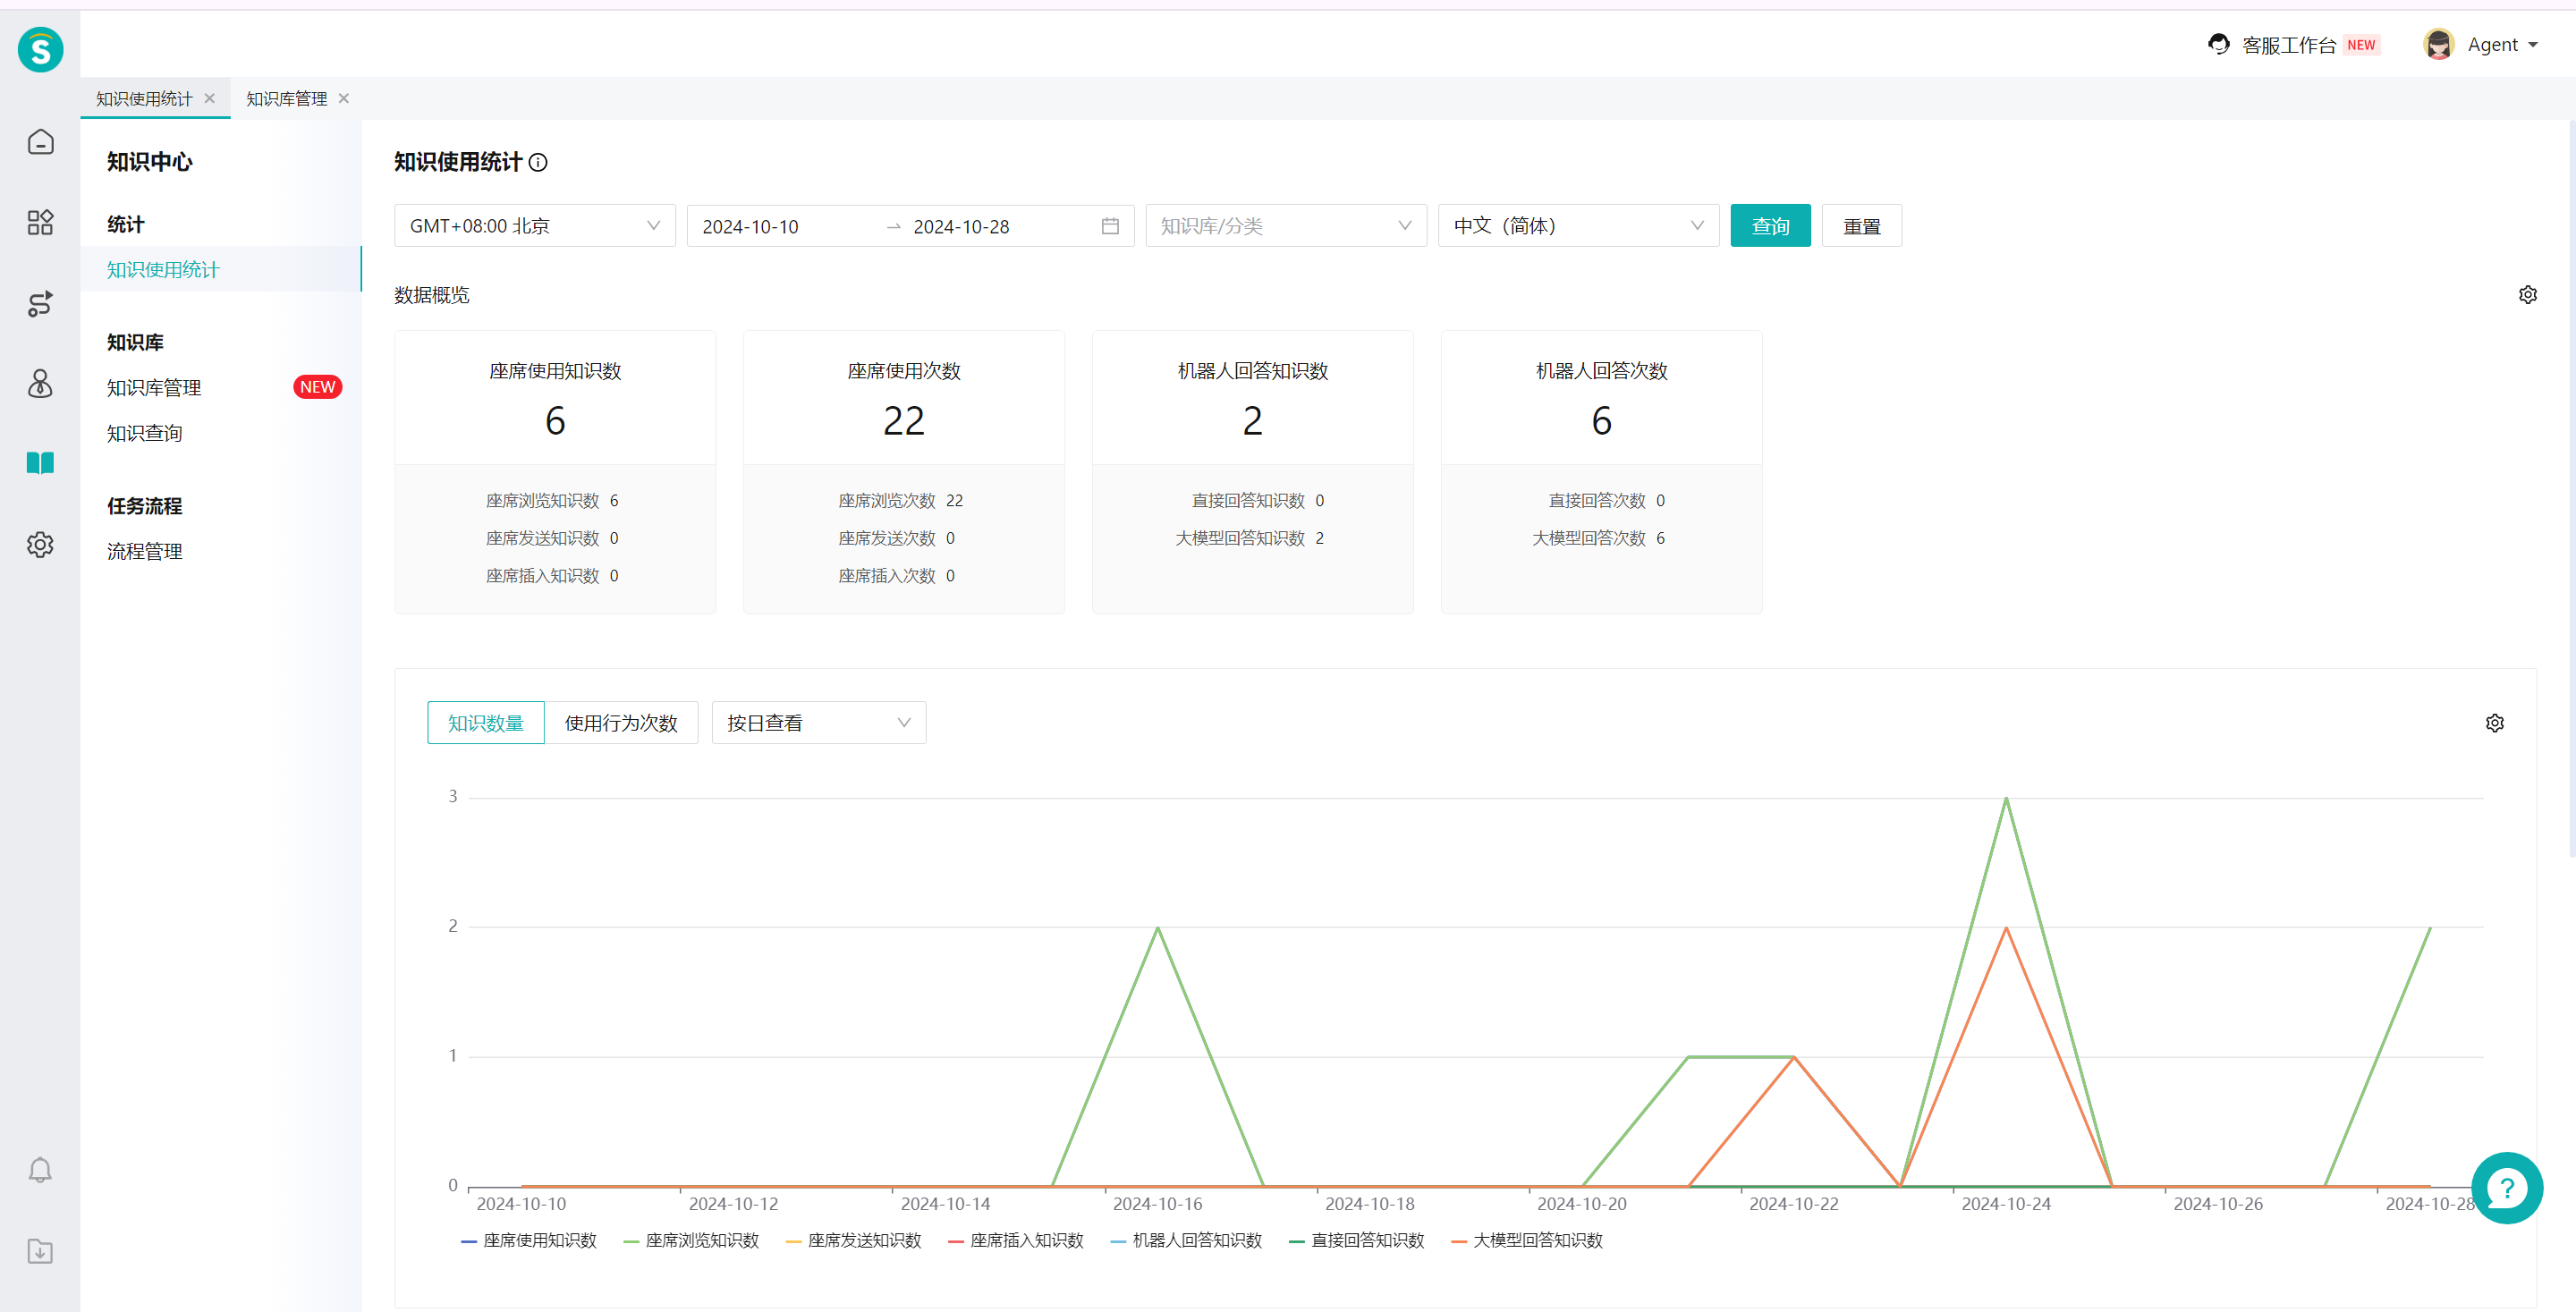Expand the Agent account menu arrow
The image size is (2576, 1312).
point(2533,45)
